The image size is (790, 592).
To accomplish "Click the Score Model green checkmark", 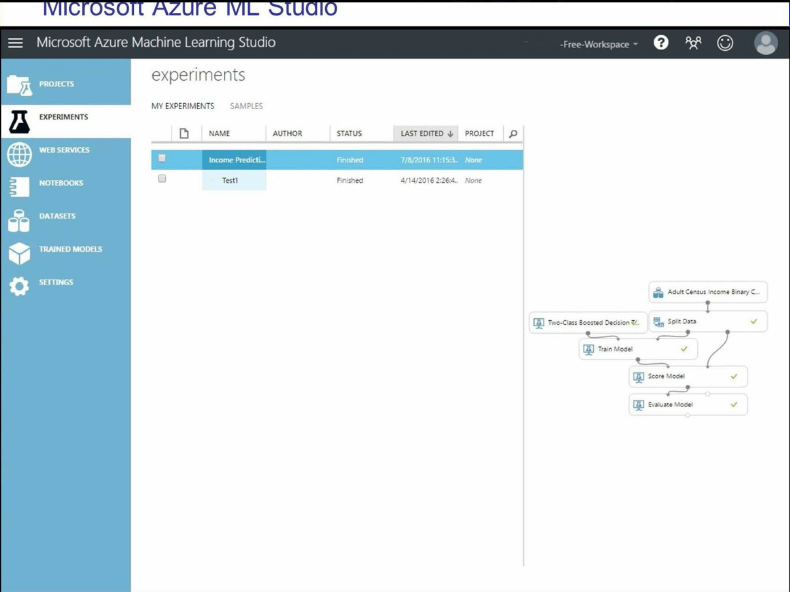I will [734, 376].
